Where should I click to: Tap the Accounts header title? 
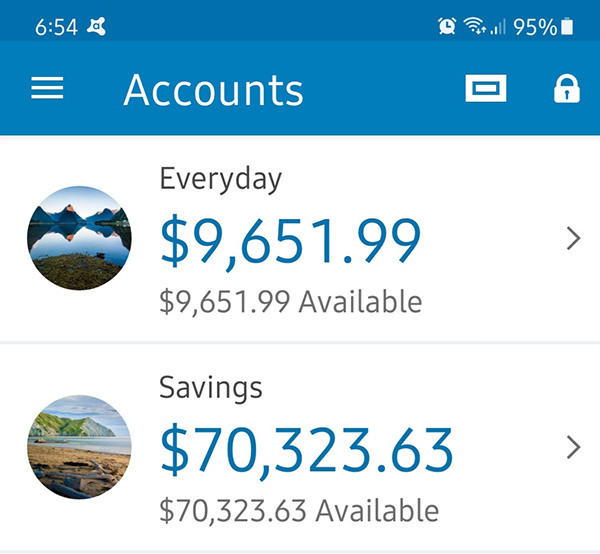click(214, 90)
